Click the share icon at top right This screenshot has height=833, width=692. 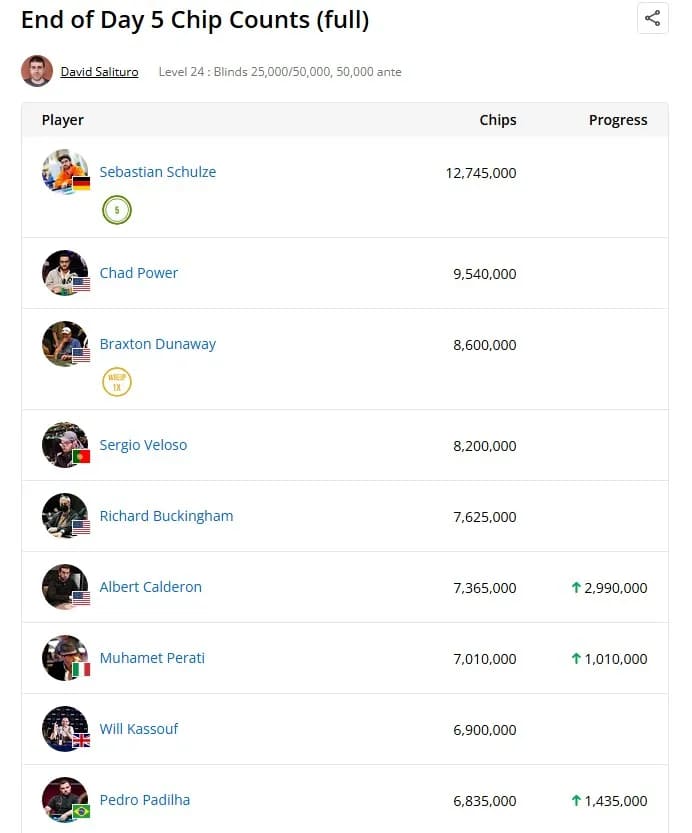coord(652,18)
